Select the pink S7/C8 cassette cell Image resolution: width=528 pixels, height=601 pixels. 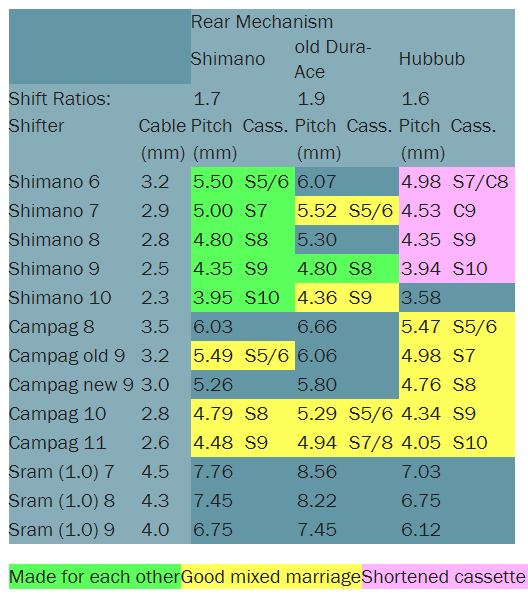click(x=482, y=182)
